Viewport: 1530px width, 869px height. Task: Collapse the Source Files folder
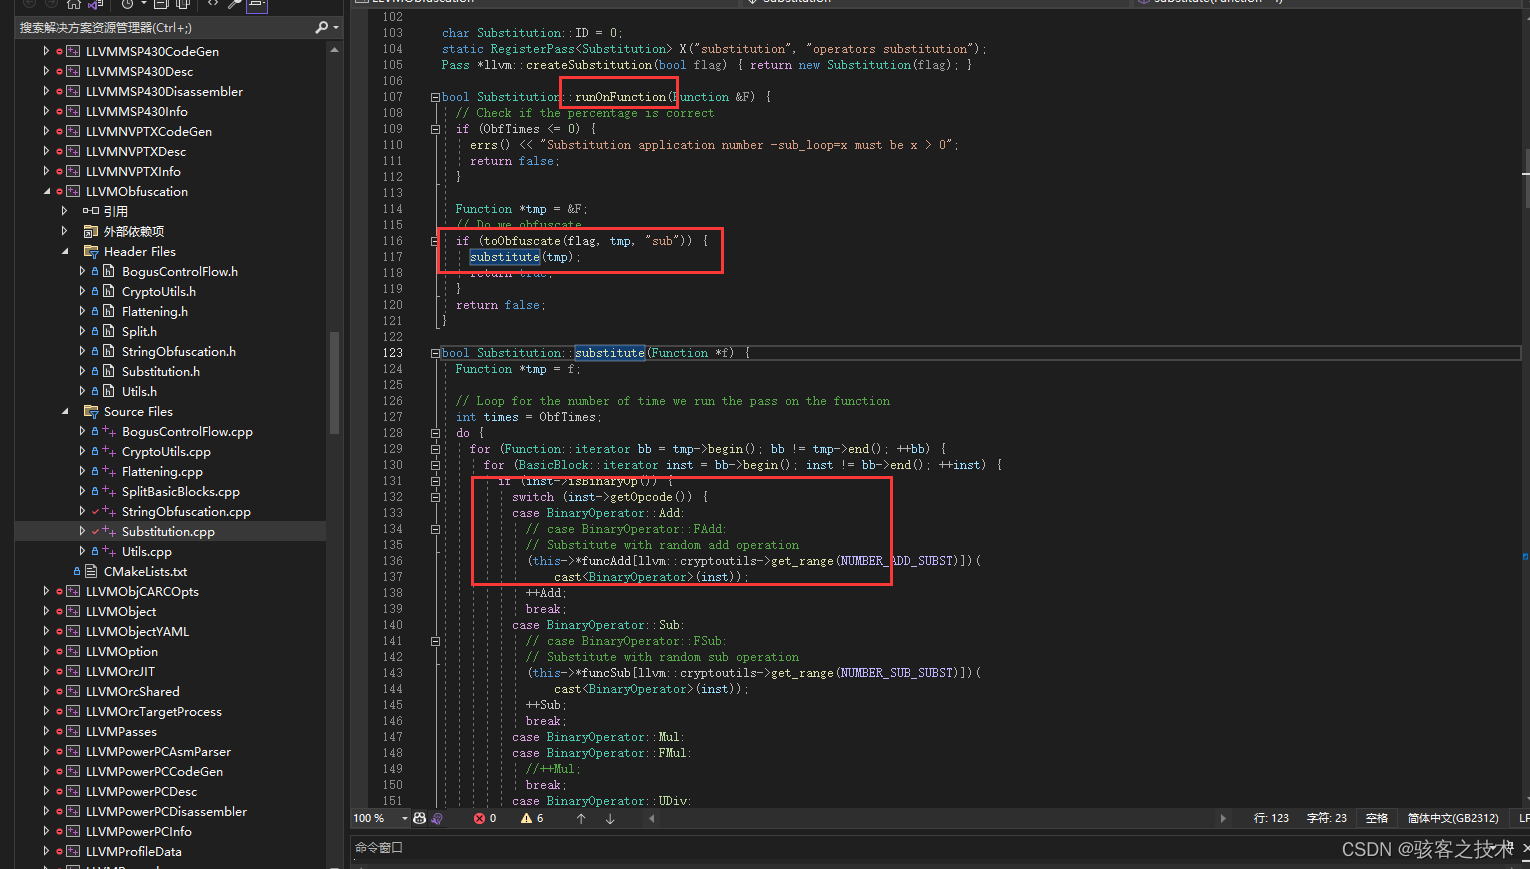(x=64, y=411)
